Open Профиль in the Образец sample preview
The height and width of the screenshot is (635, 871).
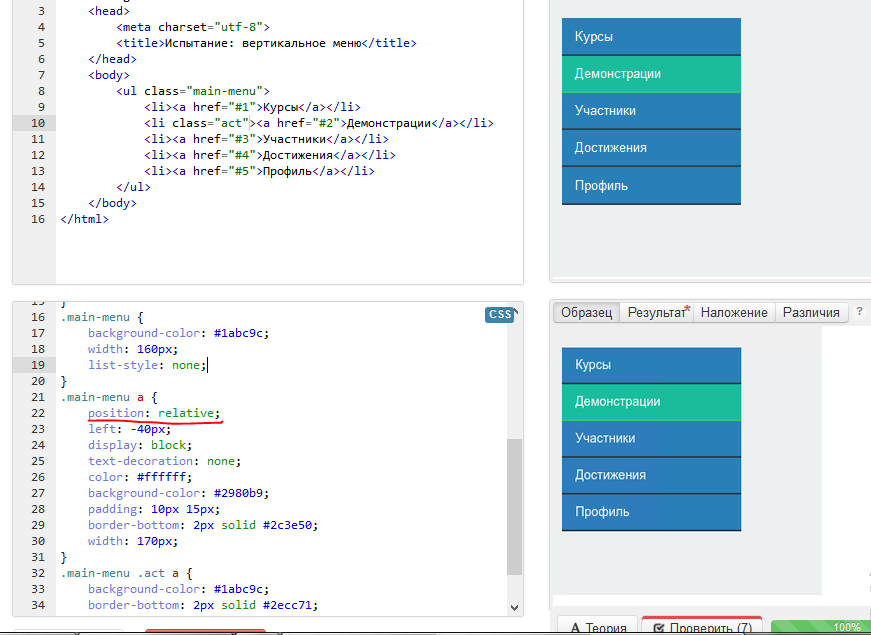click(x=651, y=512)
